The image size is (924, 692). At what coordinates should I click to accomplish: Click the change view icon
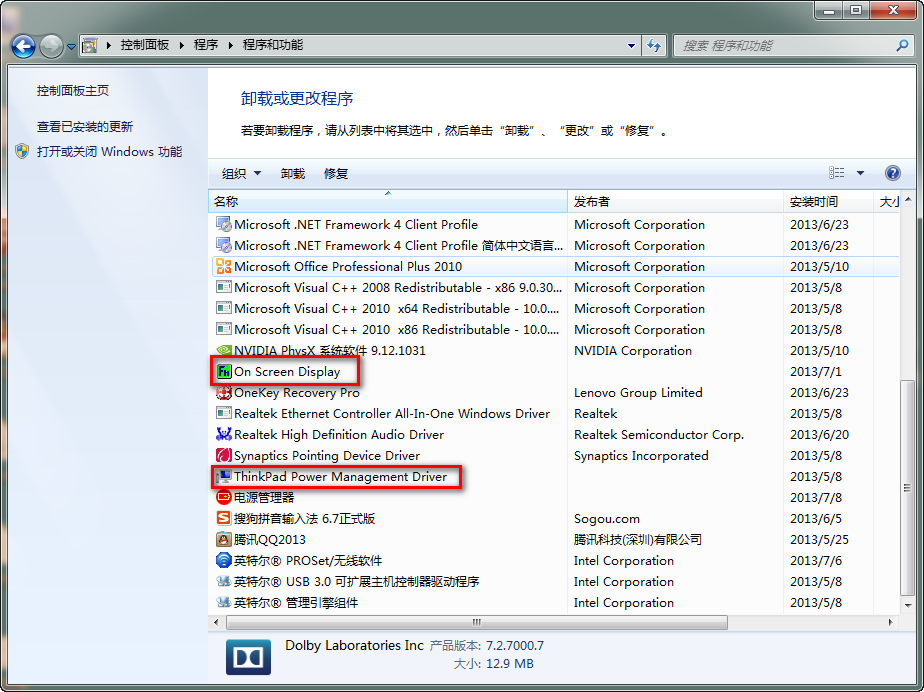tap(836, 173)
